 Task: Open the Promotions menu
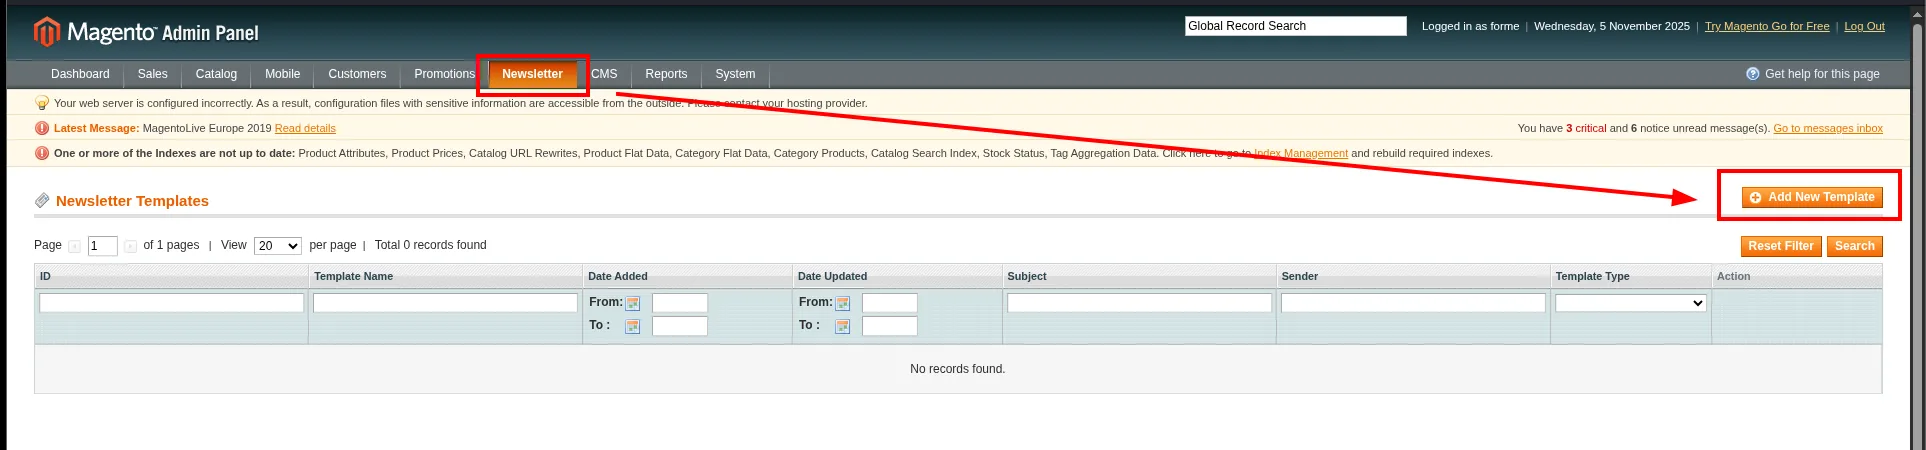click(x=444, y=74)
